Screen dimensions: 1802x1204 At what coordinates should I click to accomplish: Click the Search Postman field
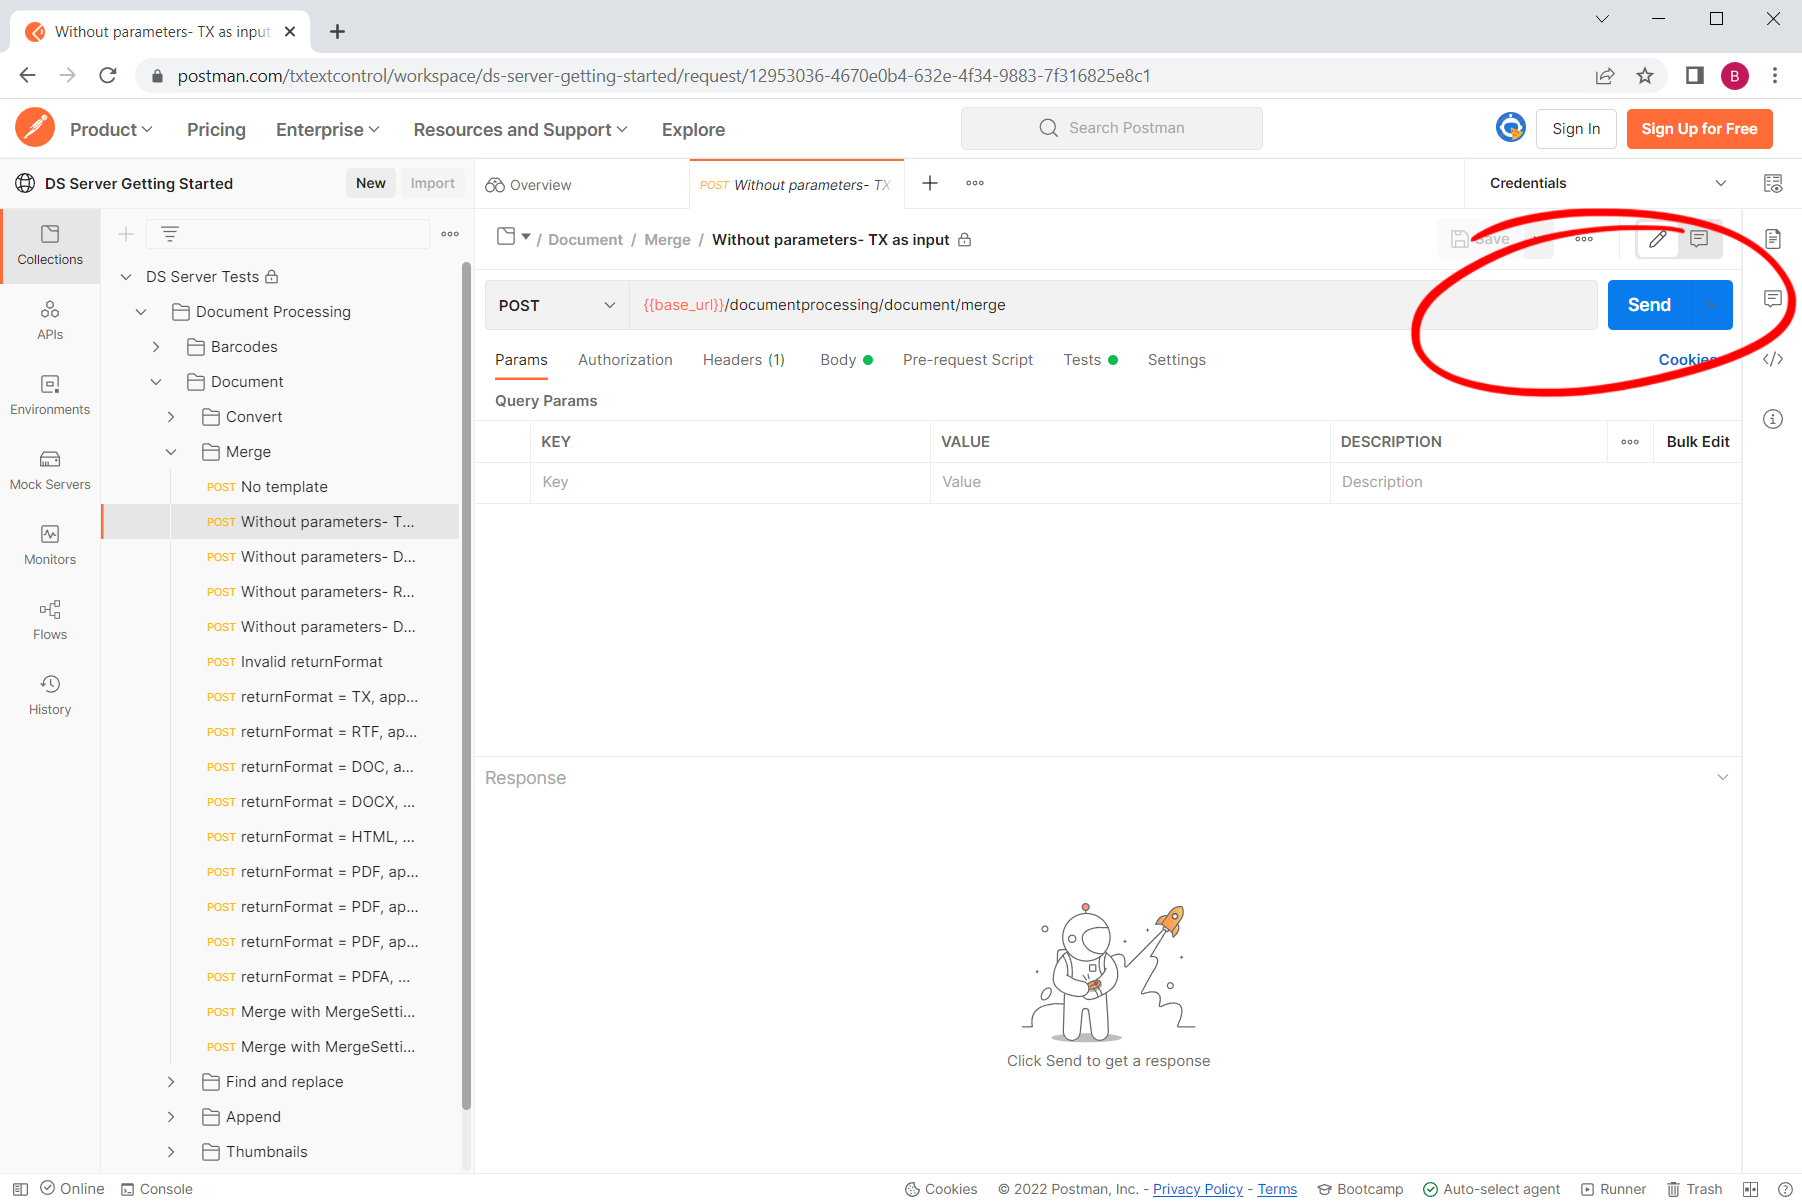coord(1111,128)
